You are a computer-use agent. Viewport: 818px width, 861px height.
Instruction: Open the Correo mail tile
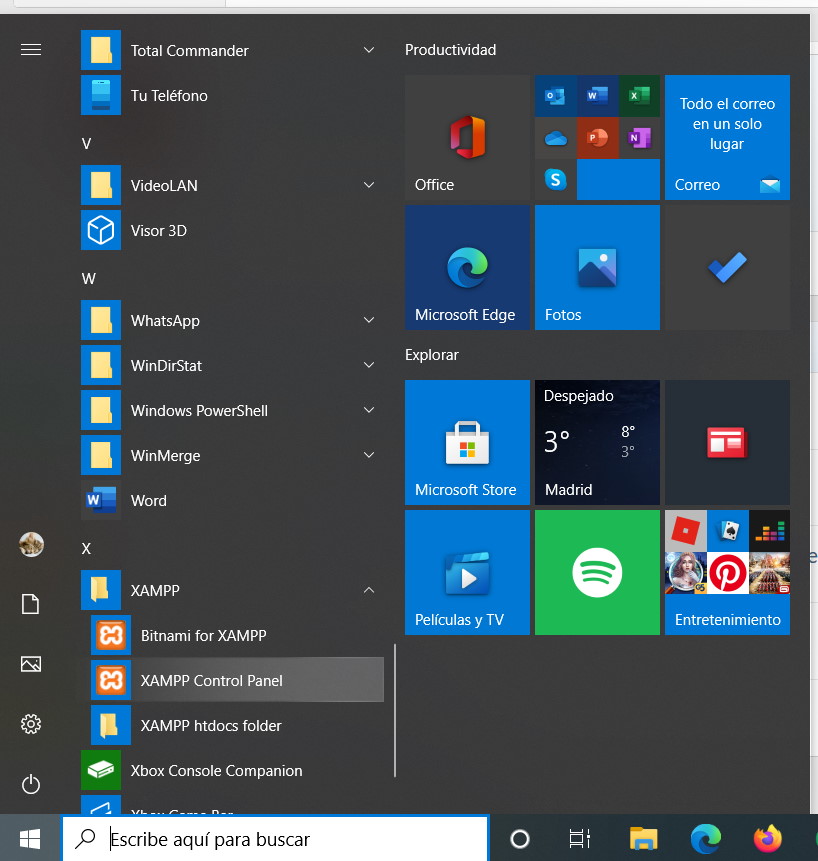coord(727,137)
